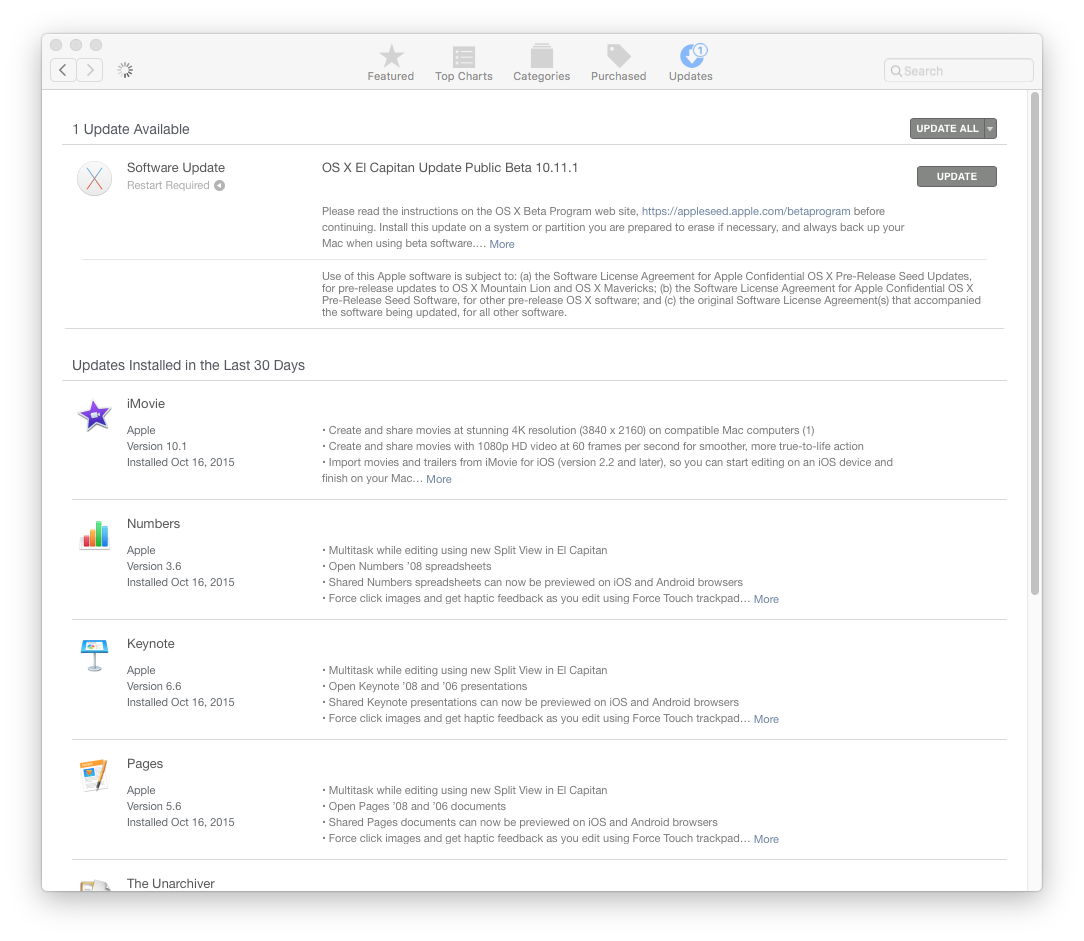This screenshot has width=1084, height=941.
Task: Click the '1 Update Available' heading
Action: pyautogui.click(x=131, y=129)
